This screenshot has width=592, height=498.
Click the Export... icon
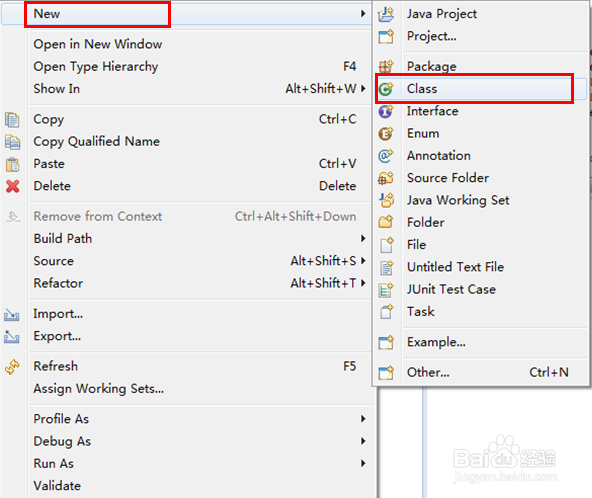coord(12,336)
